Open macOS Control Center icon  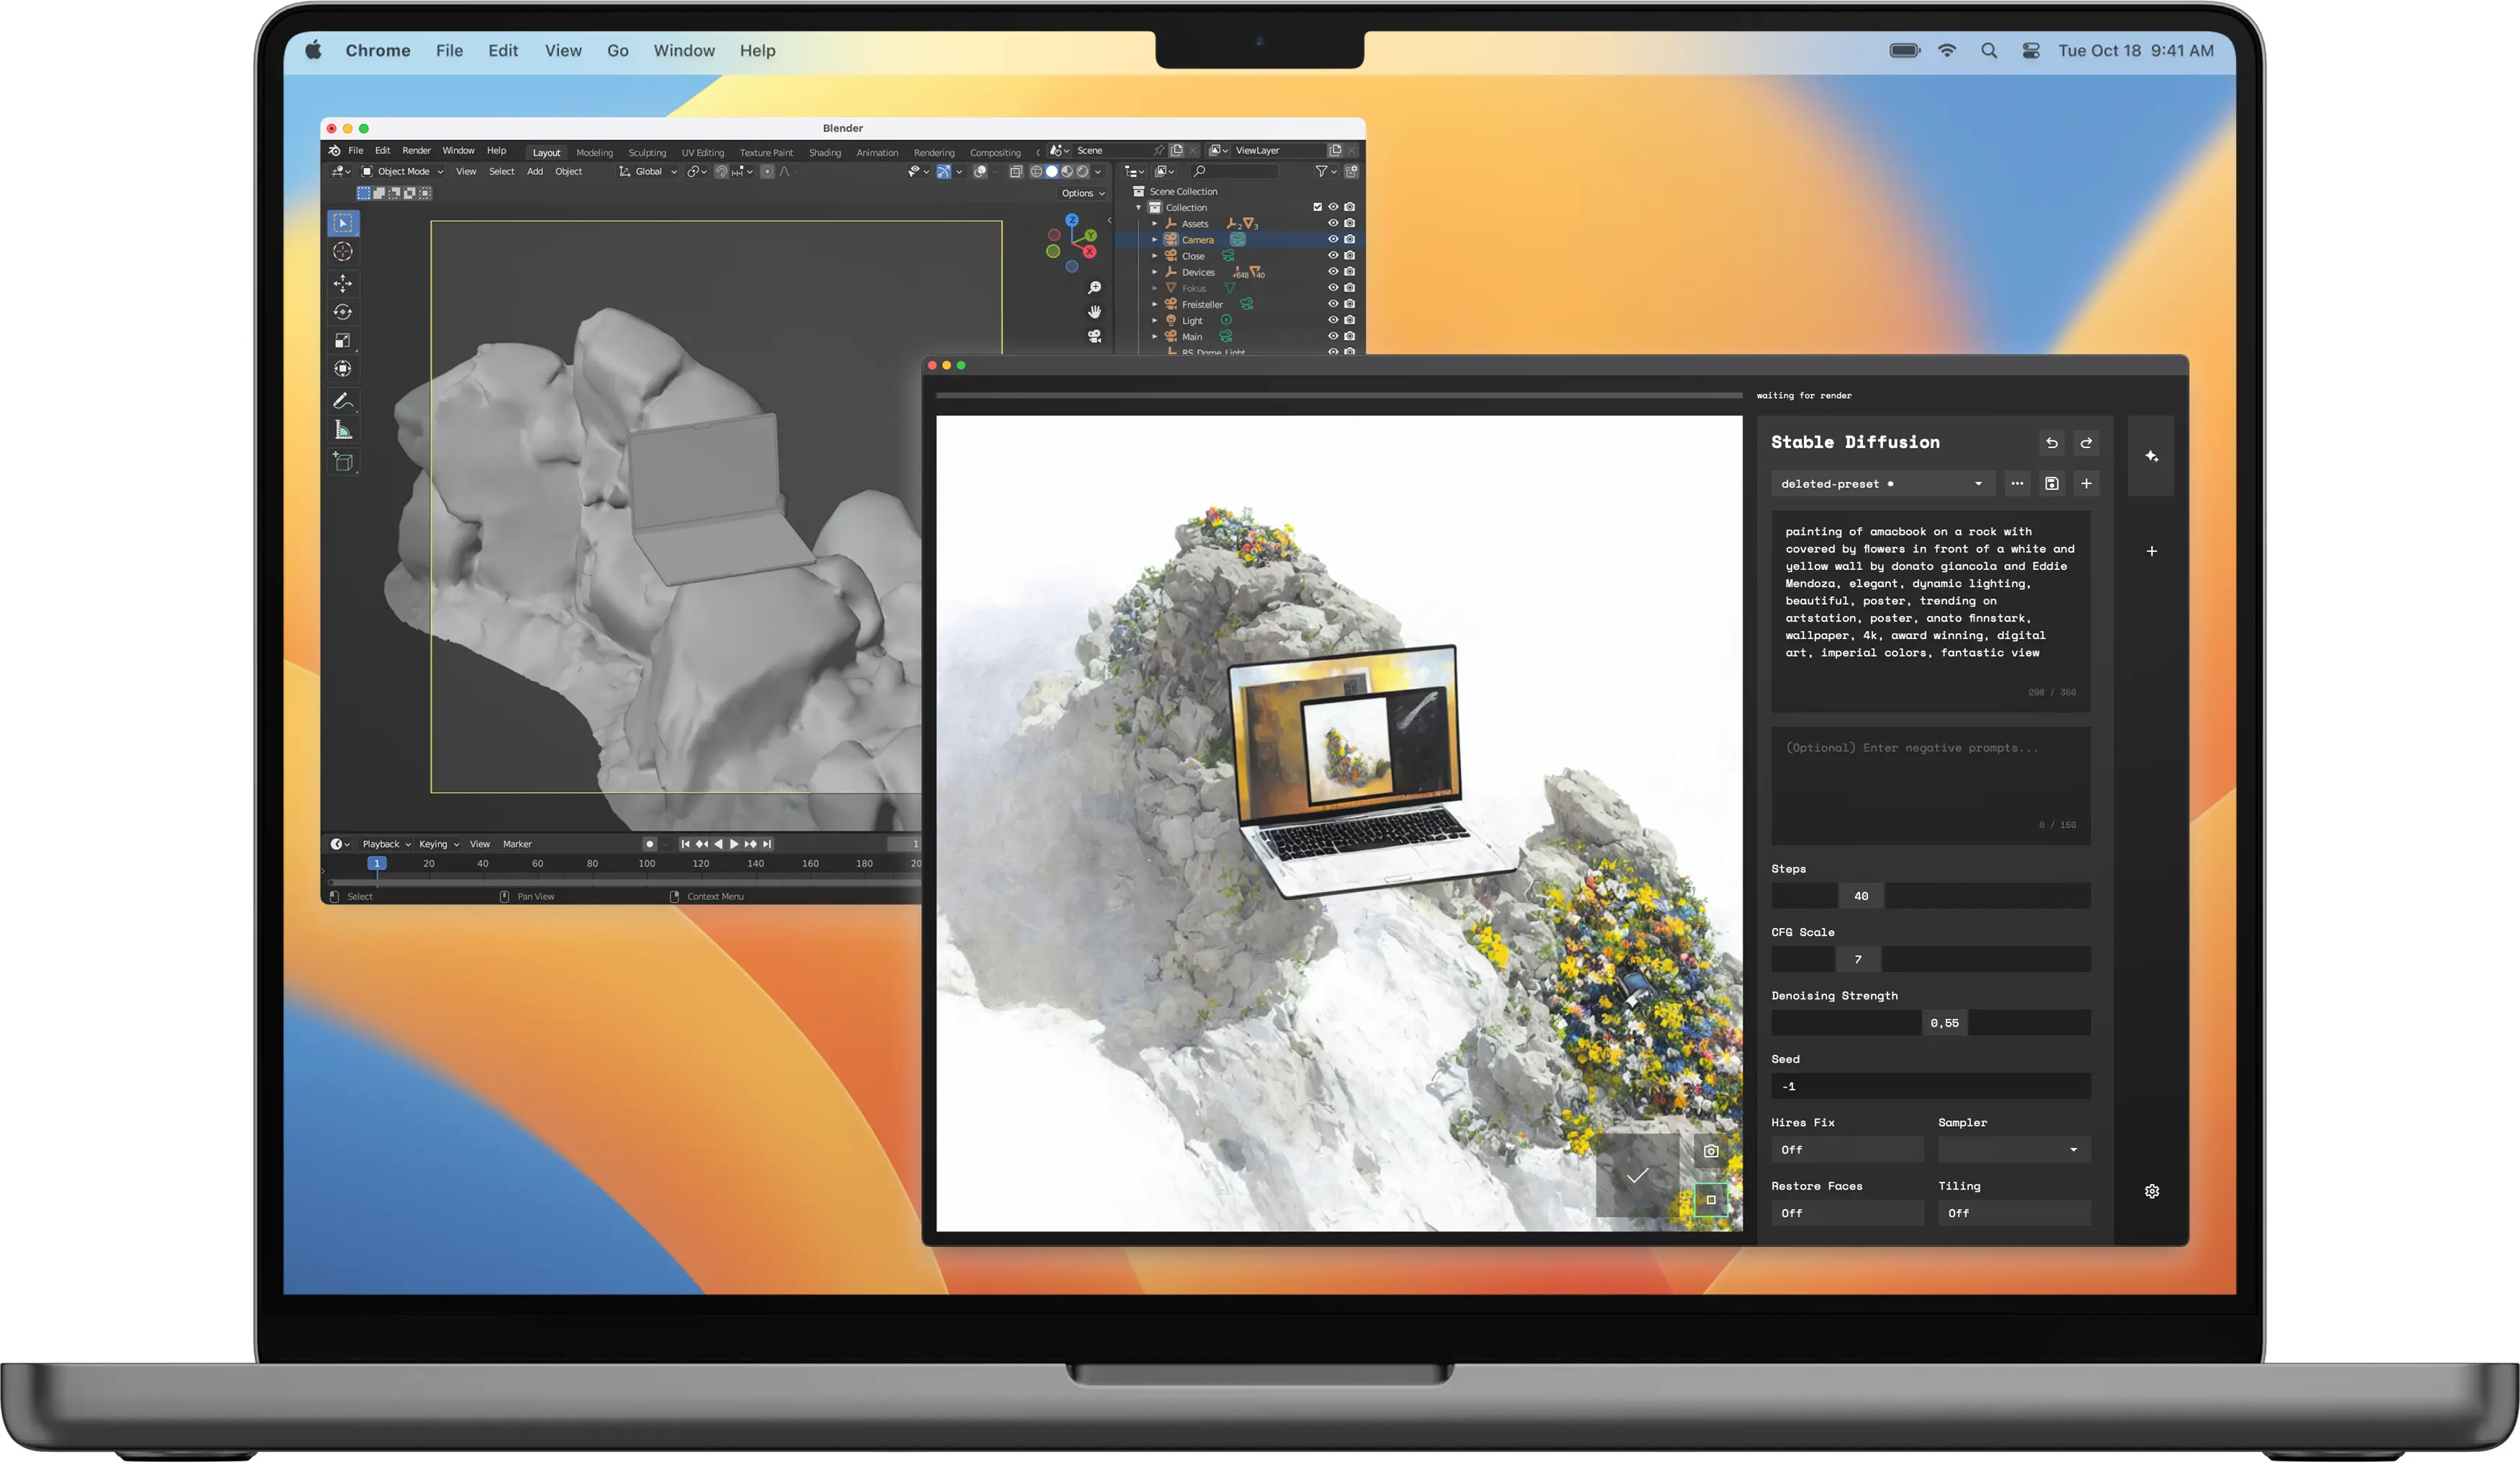click(x=2030, y=51)
